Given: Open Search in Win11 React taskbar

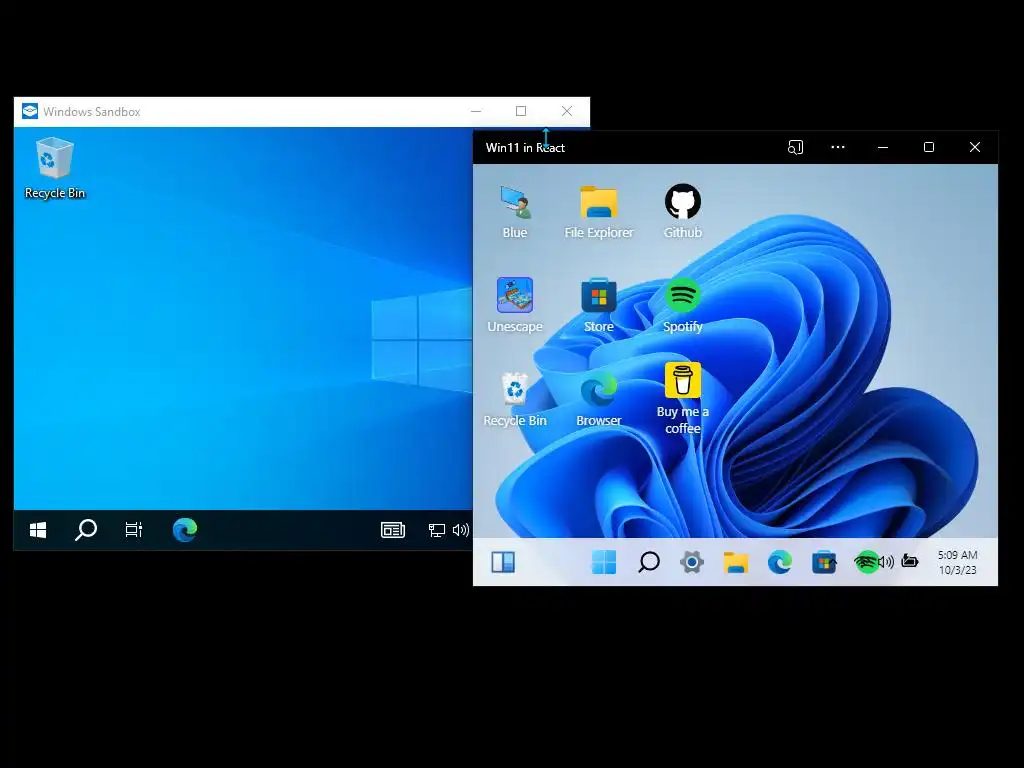Looking at the screenshot, I should 648,562.
